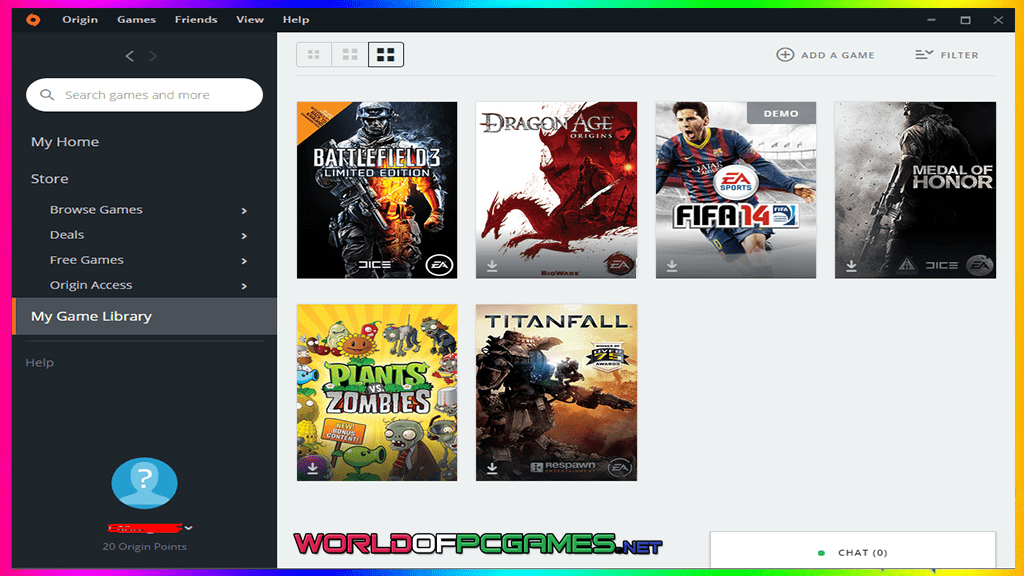This screenshot has width=1024, height=576.
Task: Select the FIFA 14 demo tile
Action: pos(736,190)
